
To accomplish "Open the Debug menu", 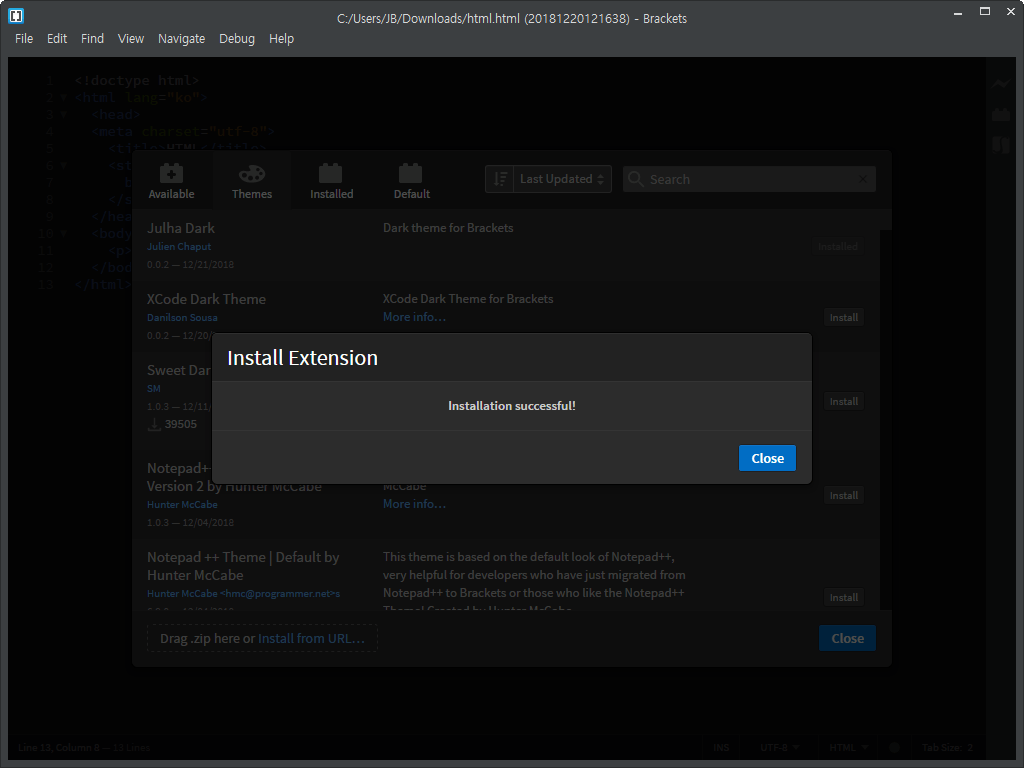I will [x=236, y=39].
